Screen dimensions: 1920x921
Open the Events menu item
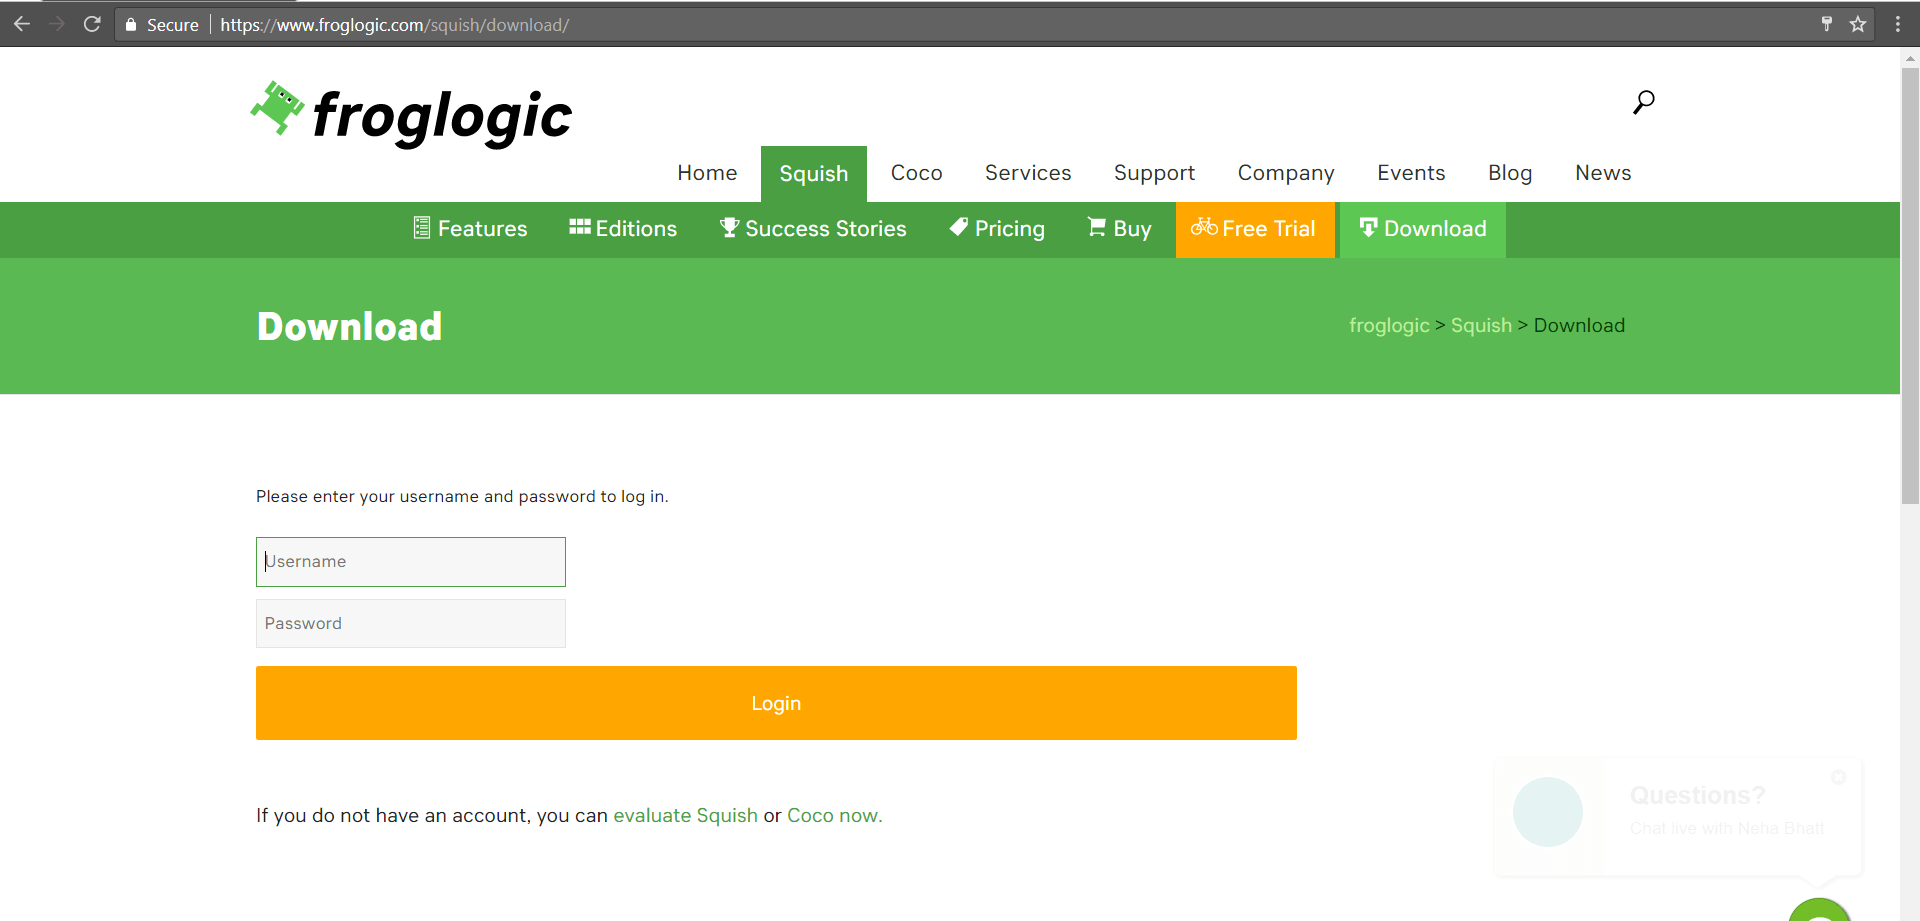point(1411,173)
